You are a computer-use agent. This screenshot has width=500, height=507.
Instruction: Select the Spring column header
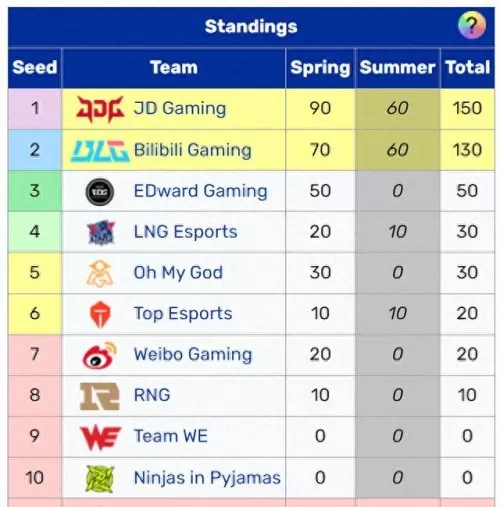coord(320,68)
